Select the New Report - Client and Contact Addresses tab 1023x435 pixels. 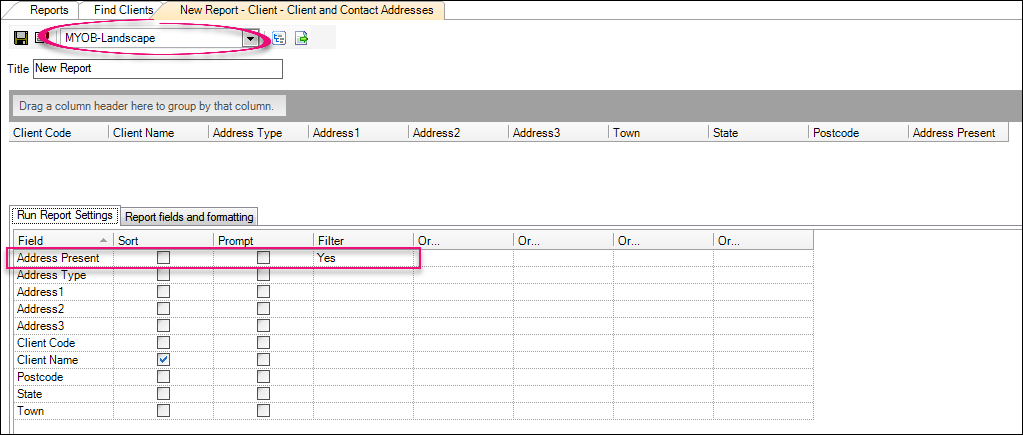[x=306, y=10]
